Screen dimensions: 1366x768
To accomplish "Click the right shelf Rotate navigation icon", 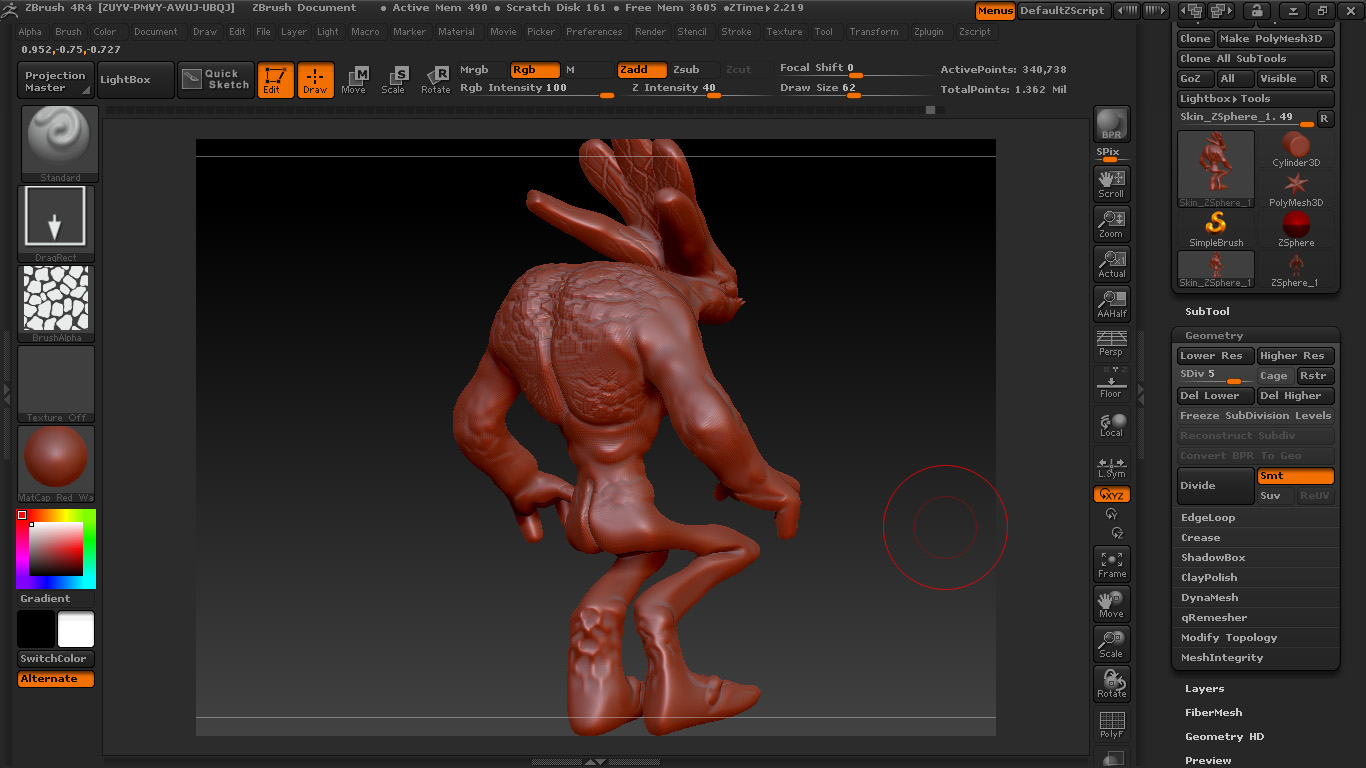I will coord(1111,684).
